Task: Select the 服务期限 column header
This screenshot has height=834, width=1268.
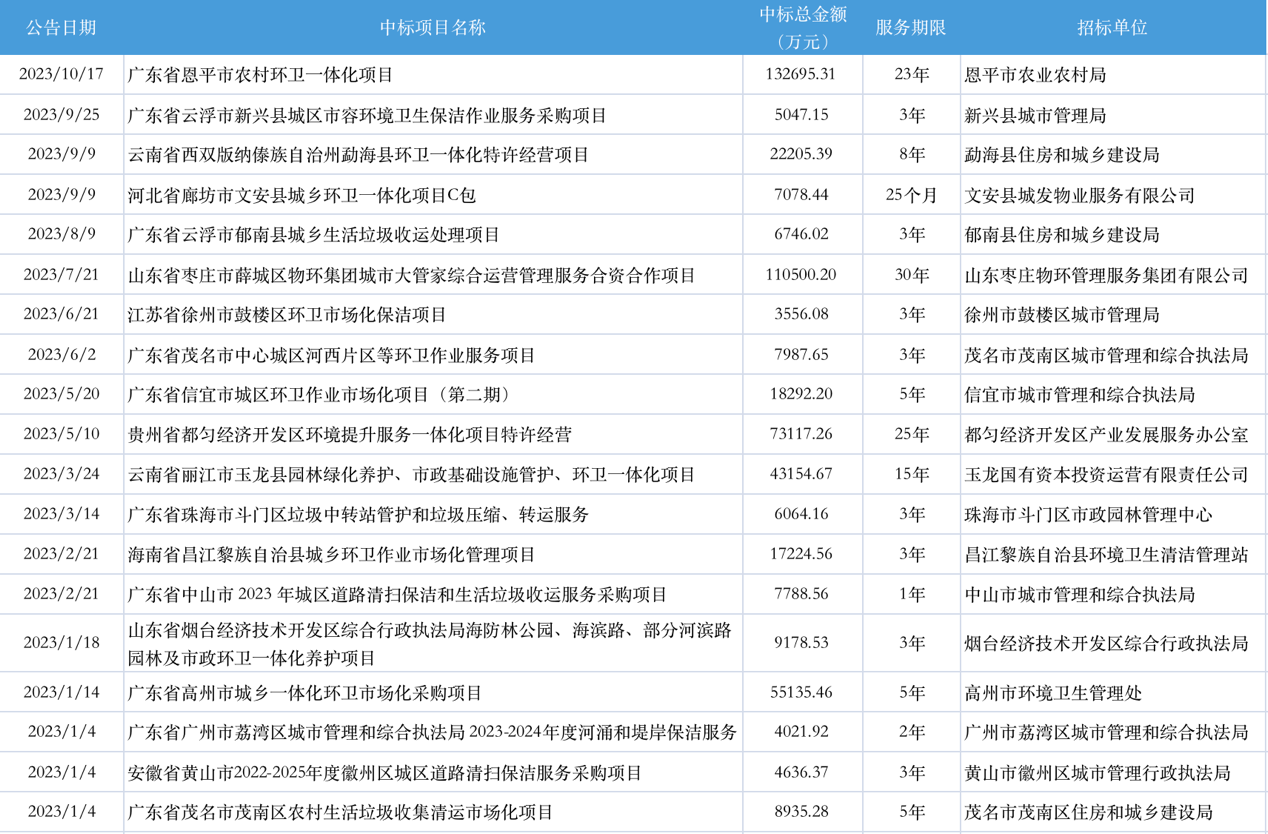Action: pyautogui.click(x=910, y=27)
